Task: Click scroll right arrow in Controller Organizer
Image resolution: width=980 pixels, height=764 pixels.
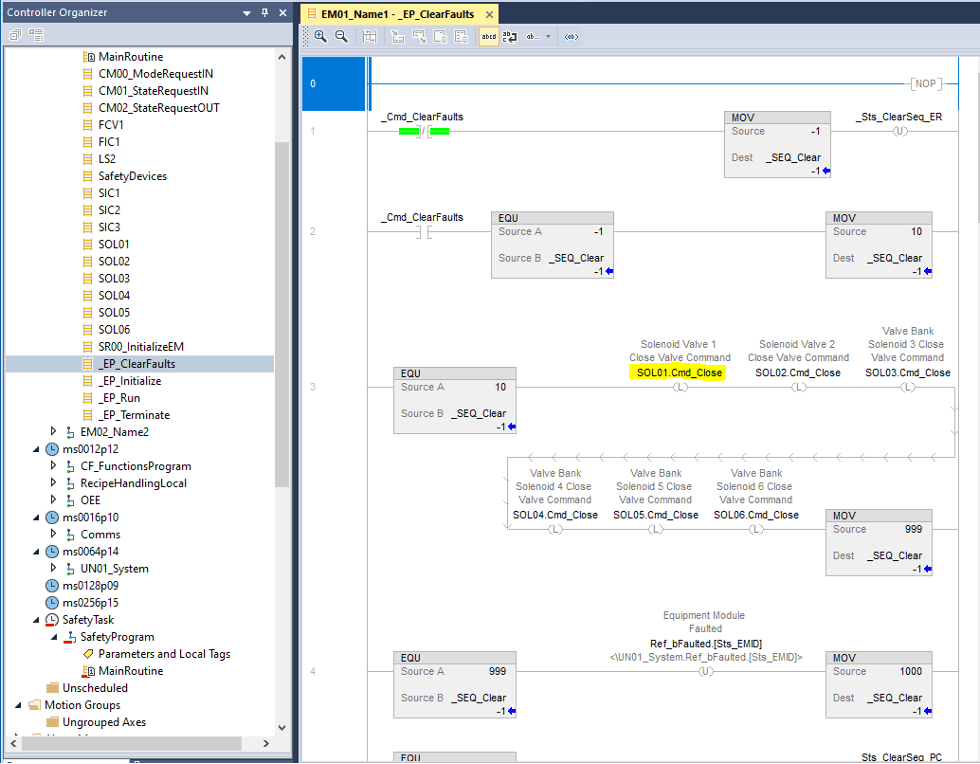Action: coord(266,743)
